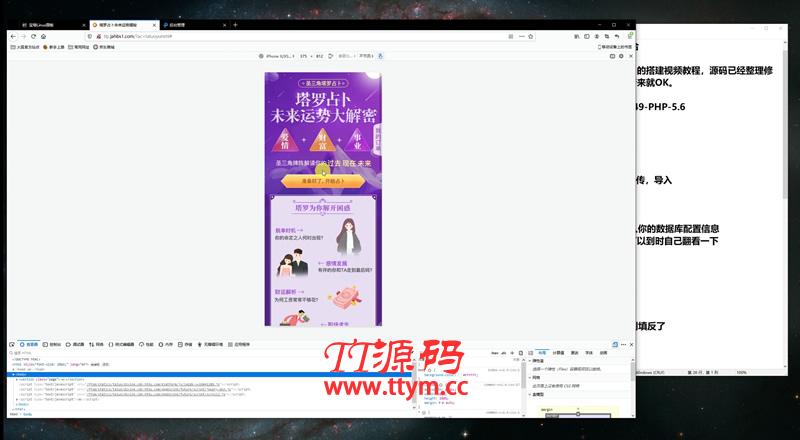Bookmark this page with the star icon
The height and width of the screenshot is (440, 800).
(531, 37)
